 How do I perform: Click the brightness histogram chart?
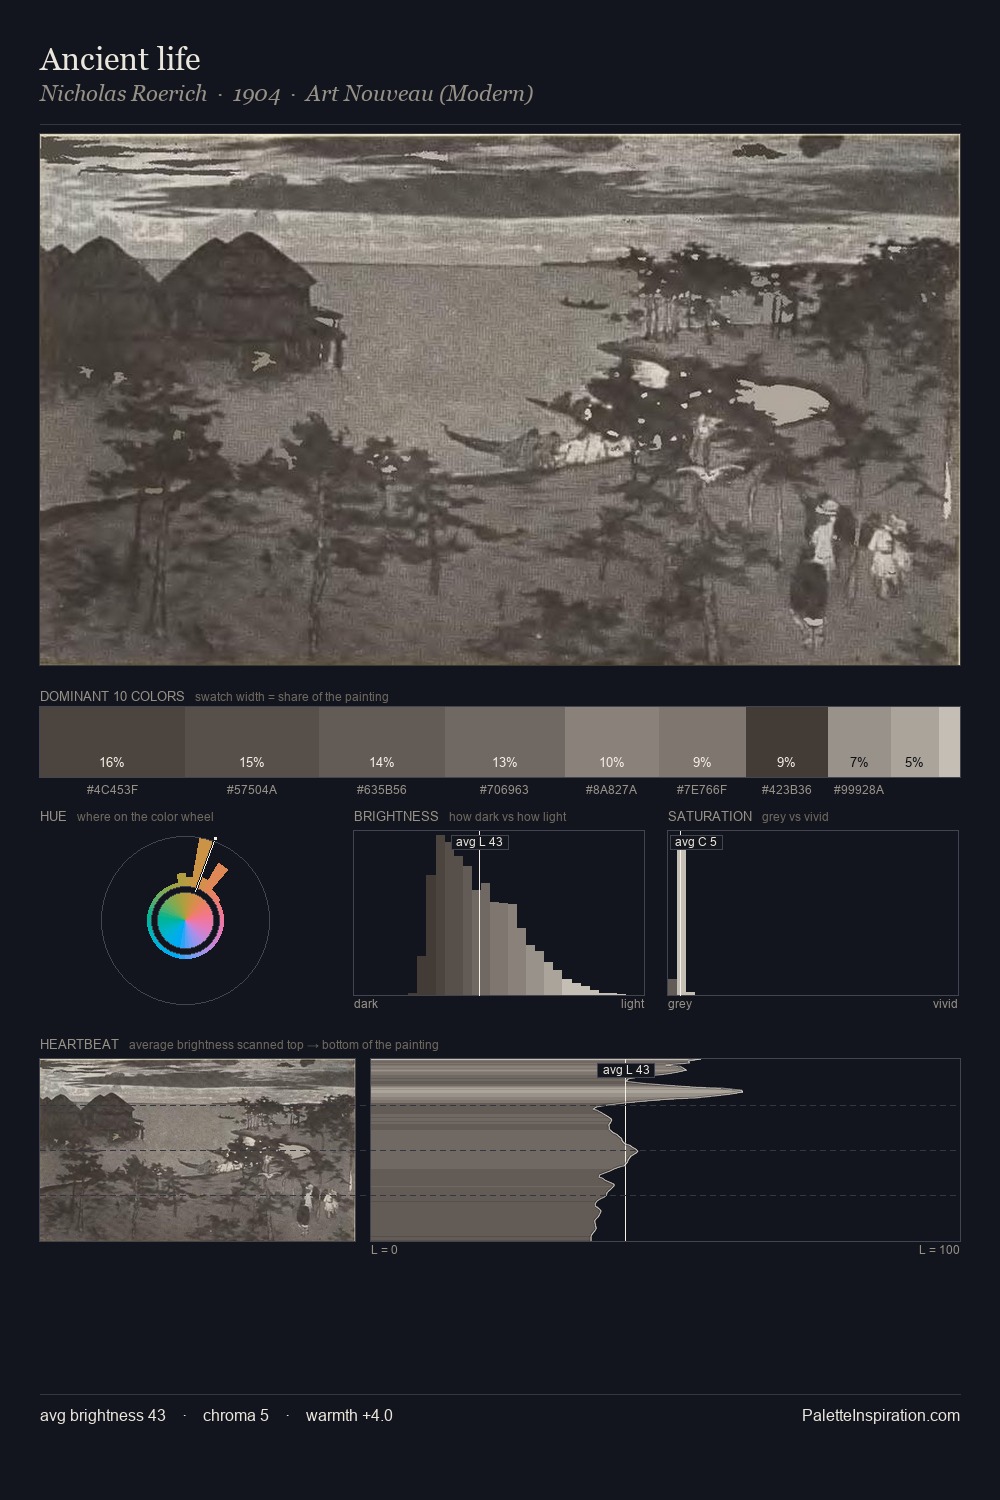499,913
